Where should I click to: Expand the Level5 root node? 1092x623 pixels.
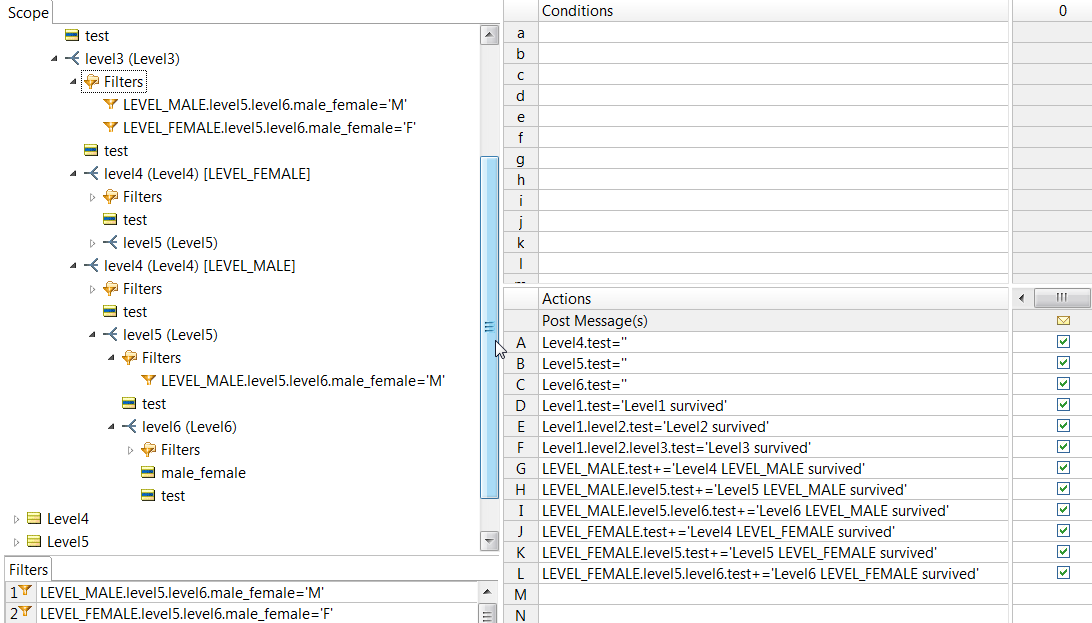pyautogui.click(x=17, y=542)
